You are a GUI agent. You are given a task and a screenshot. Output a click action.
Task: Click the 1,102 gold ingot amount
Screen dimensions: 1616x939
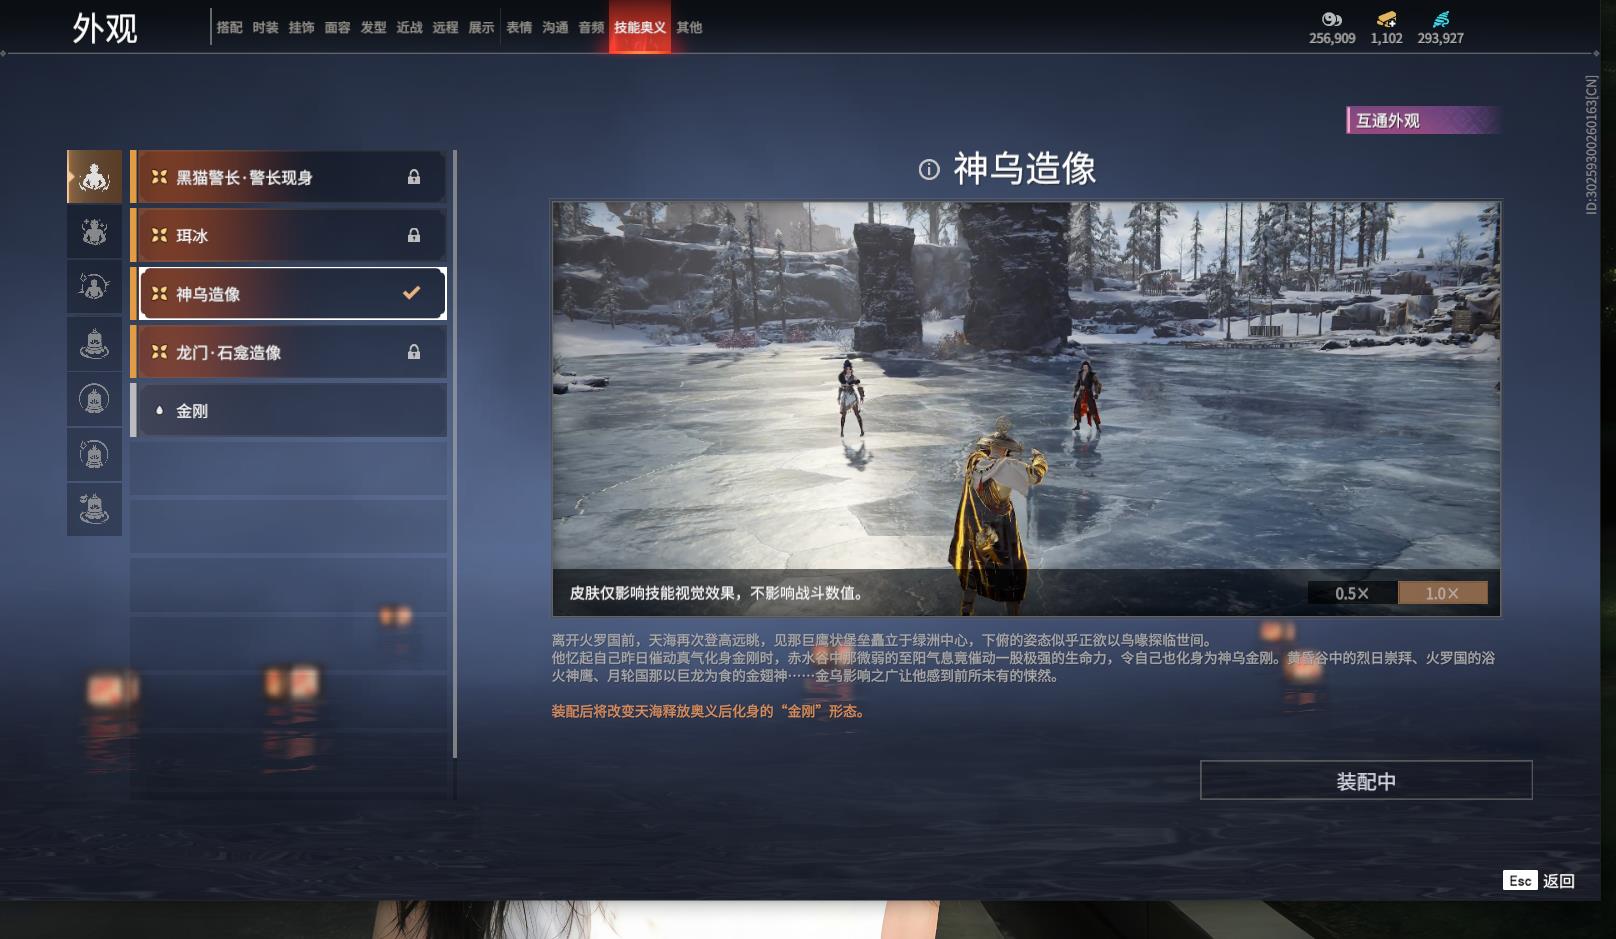point(1387,38)
